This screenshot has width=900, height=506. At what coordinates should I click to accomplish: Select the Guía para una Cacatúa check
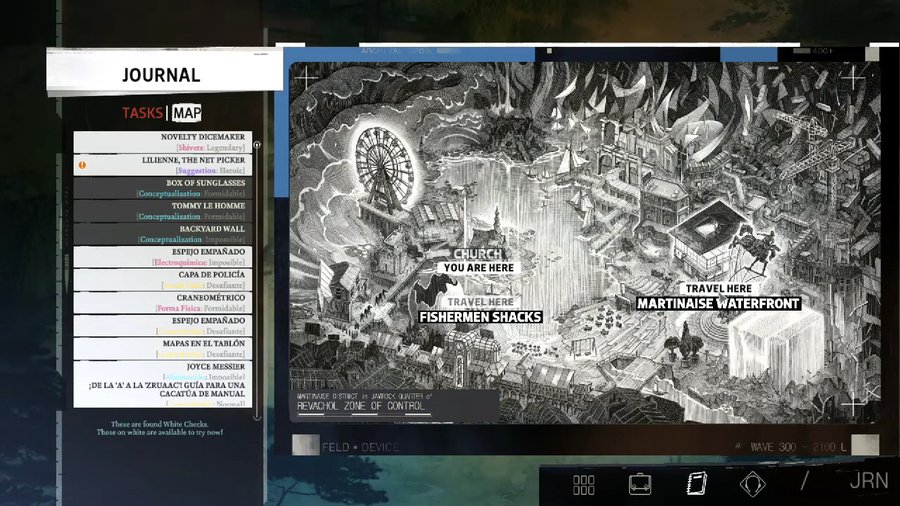(162, 394)
